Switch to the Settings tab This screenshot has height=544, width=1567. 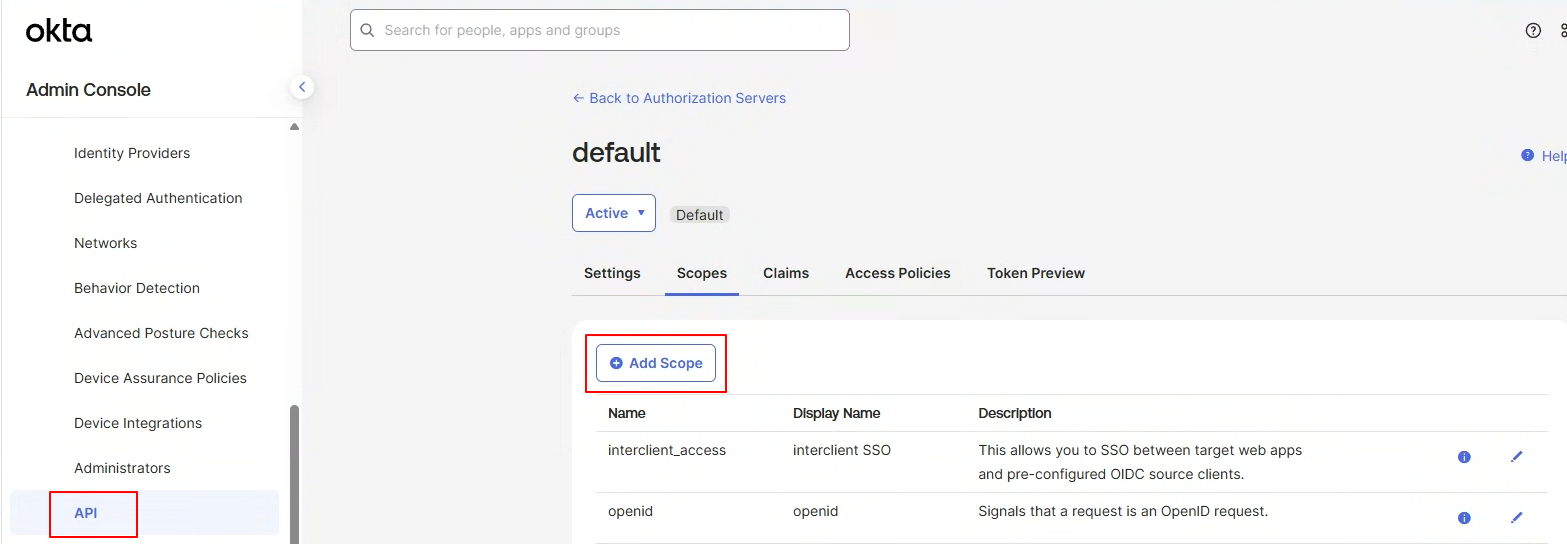coord(612,273)
